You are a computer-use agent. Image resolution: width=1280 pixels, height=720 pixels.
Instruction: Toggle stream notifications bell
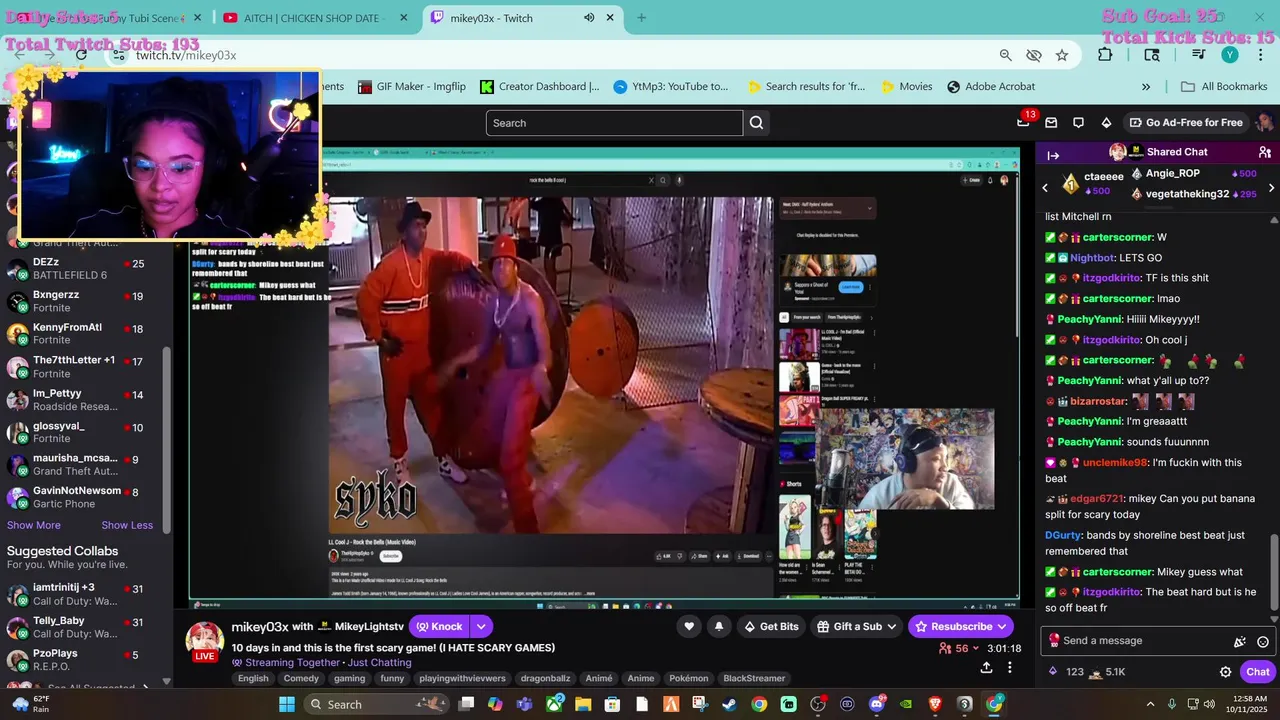point(718,627)
